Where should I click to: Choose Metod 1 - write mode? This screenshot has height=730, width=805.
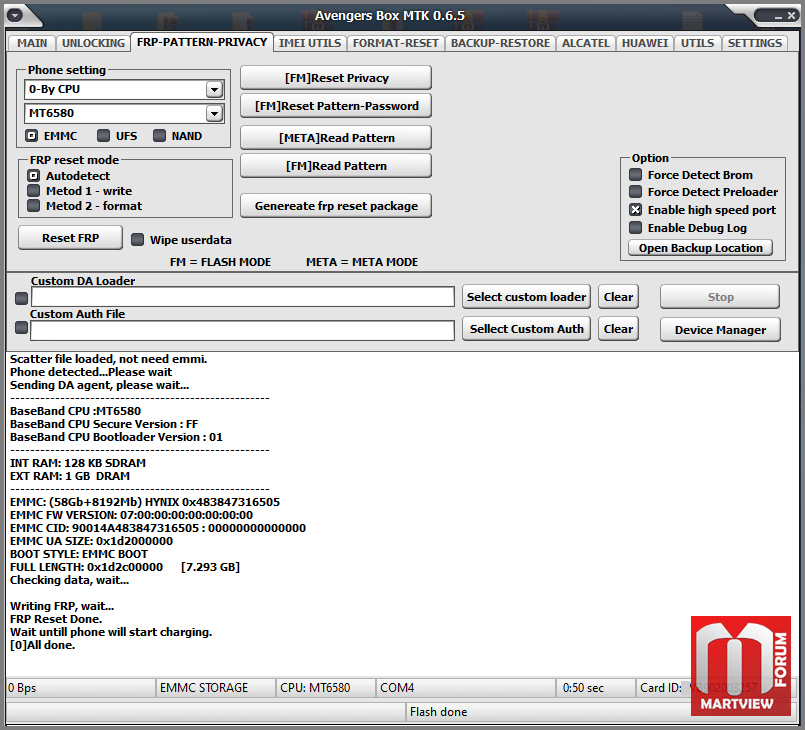coord(33,191)
